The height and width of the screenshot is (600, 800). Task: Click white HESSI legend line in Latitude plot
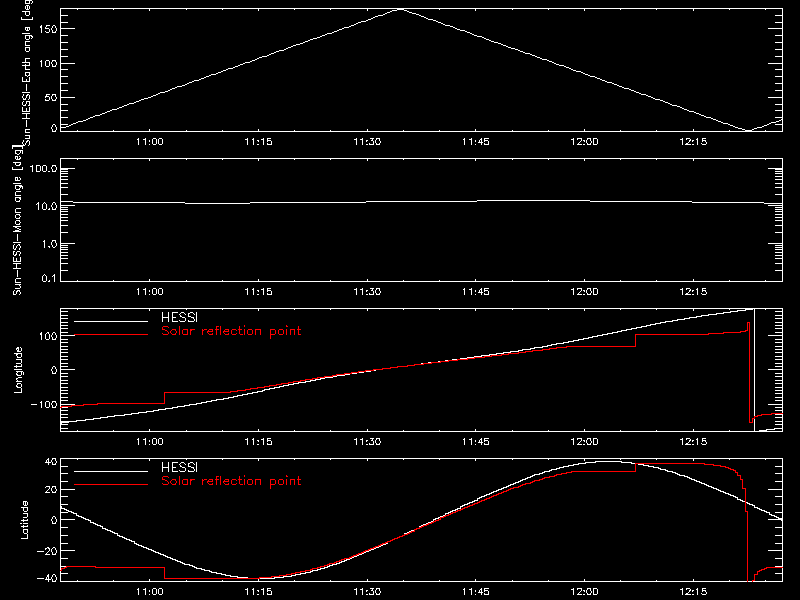[111, 471]
